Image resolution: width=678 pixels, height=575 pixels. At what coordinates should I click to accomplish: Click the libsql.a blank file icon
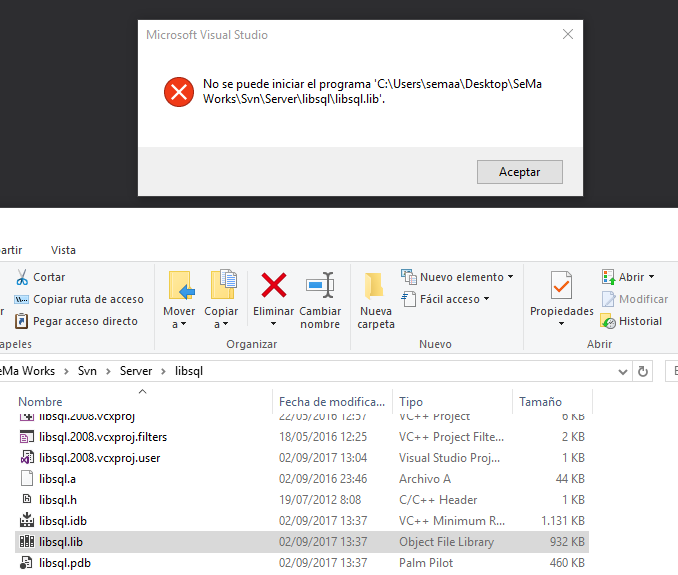click(27, 479)
